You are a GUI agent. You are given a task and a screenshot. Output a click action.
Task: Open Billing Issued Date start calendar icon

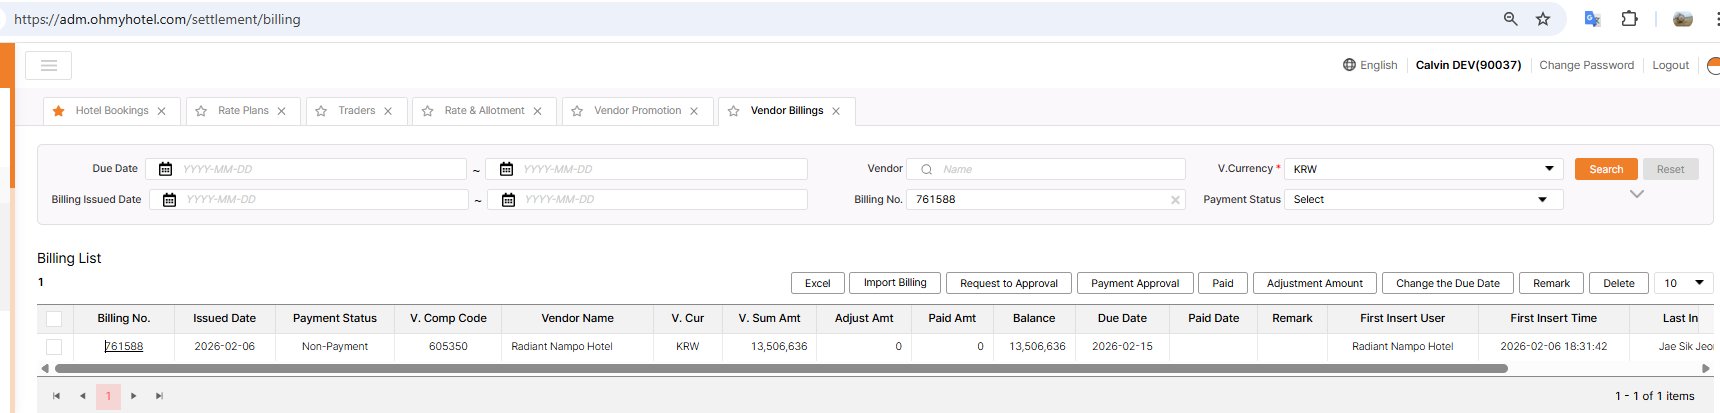pos(170,200)
